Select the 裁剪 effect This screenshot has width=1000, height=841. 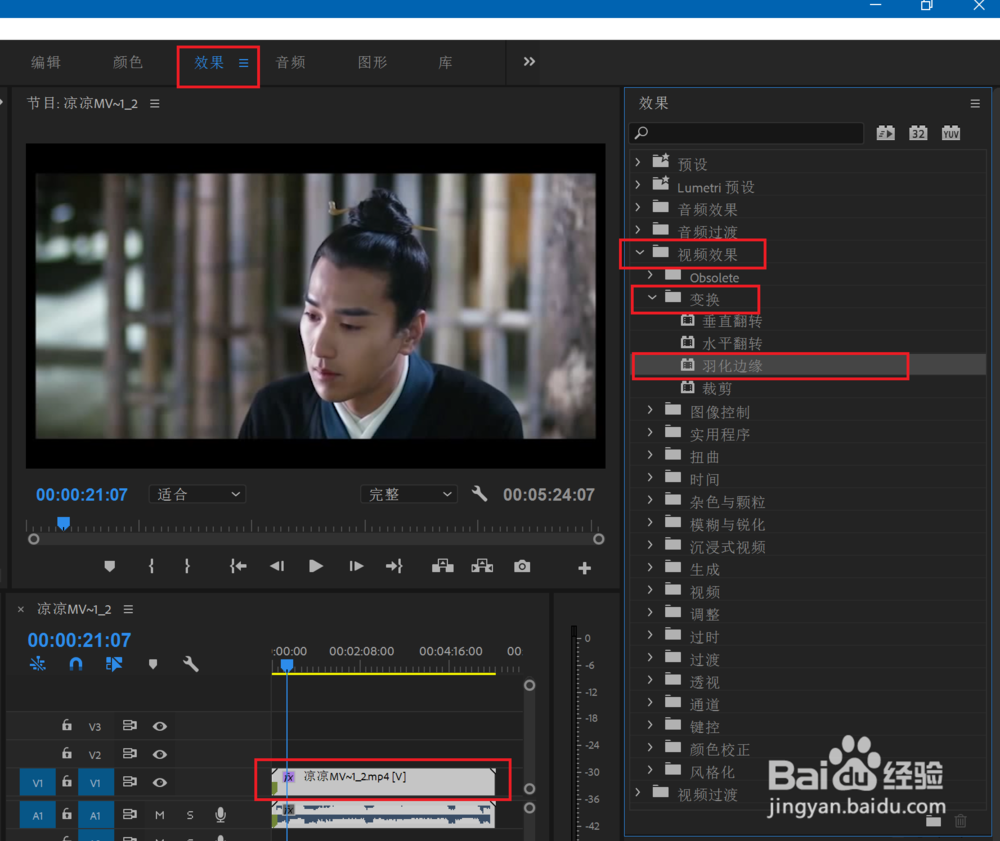tap(717, 388)
